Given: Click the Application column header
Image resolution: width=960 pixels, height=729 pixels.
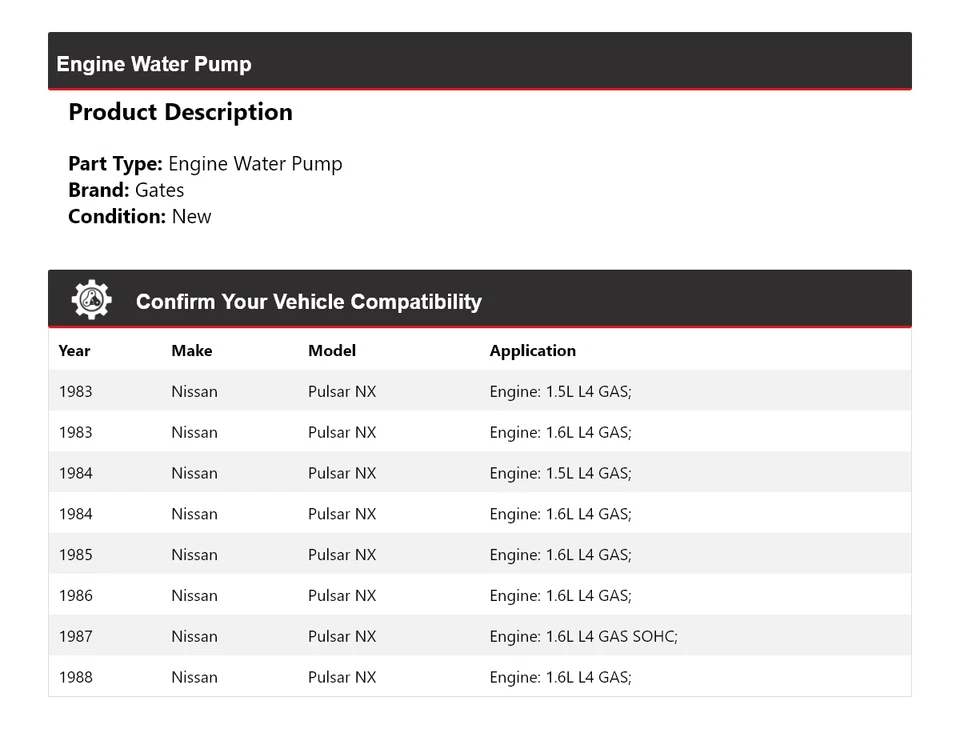Looking at the screenshot, I should tap(533, 351).
